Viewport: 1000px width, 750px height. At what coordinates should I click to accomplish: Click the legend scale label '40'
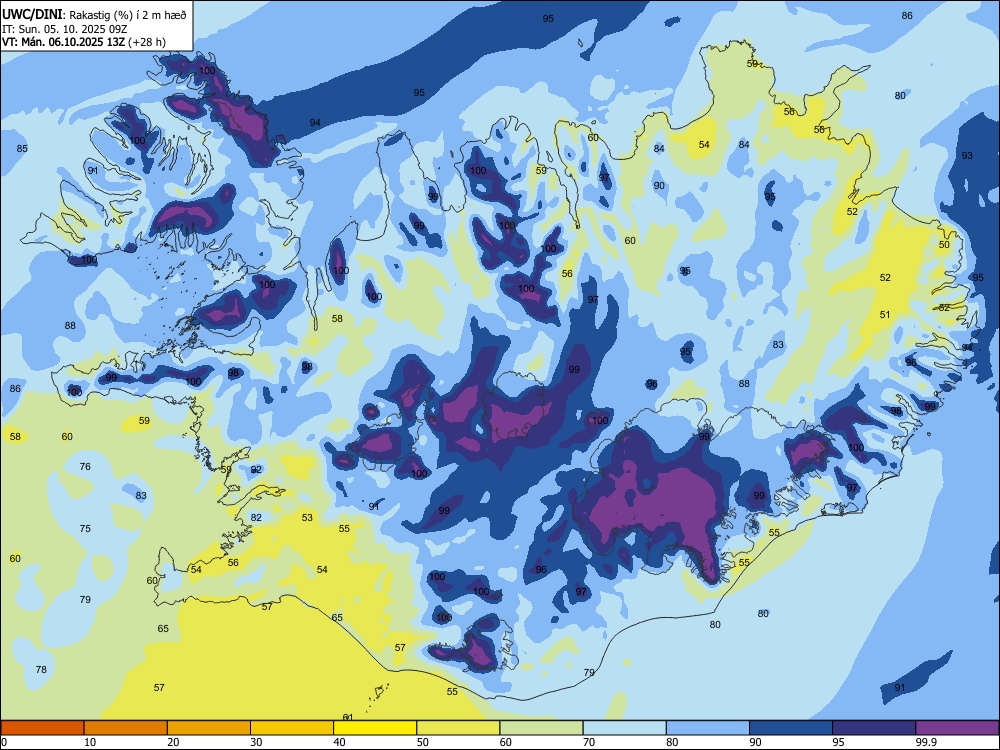pos(339,742)
